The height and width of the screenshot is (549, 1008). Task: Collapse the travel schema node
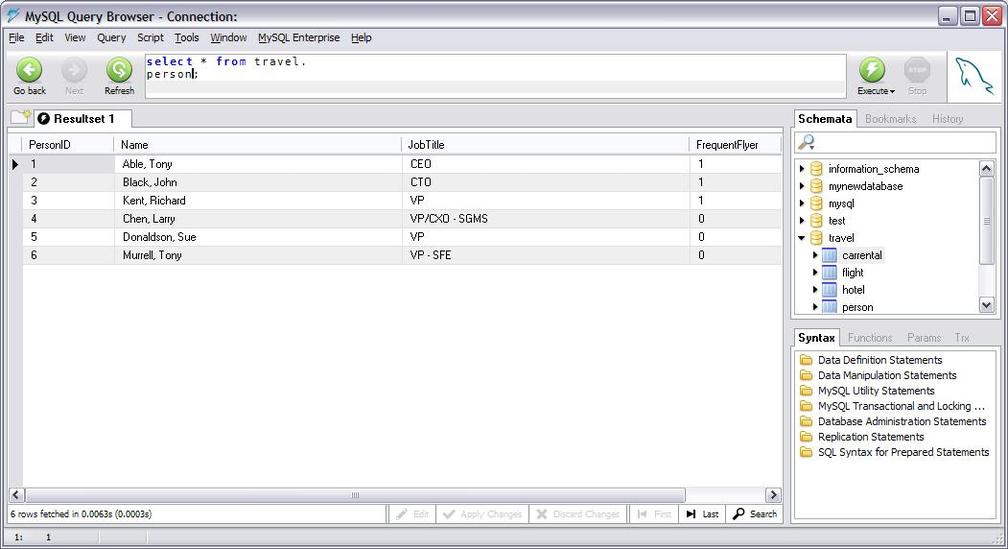802,238
